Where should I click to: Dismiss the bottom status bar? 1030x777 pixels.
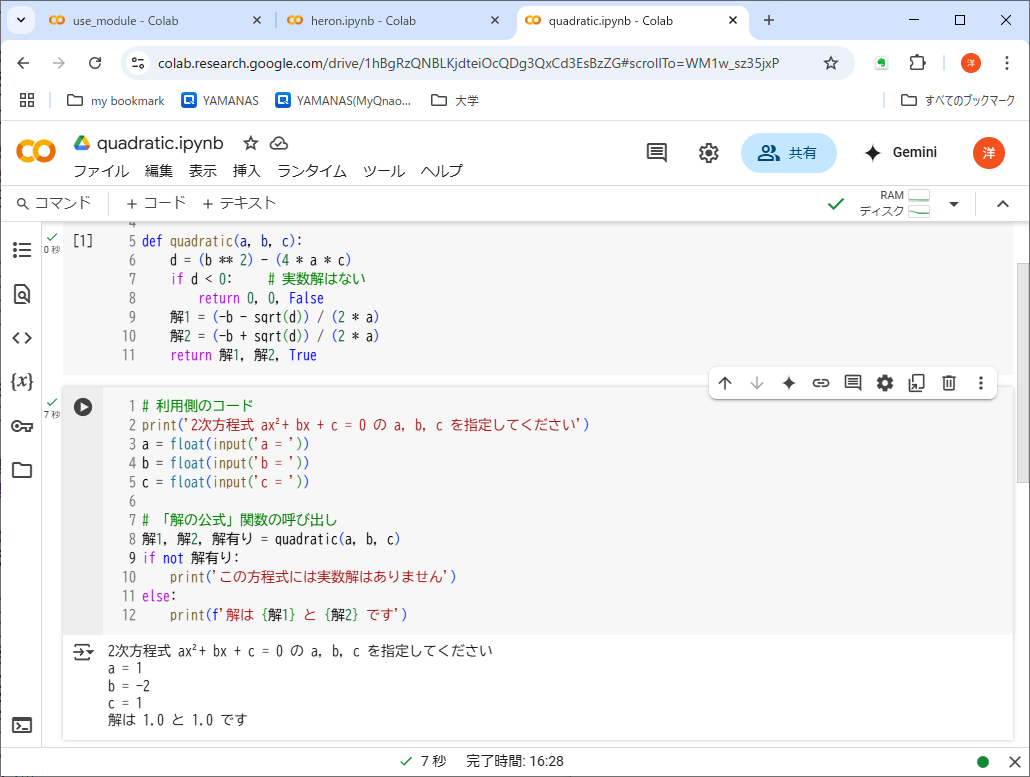point(1014,762)
